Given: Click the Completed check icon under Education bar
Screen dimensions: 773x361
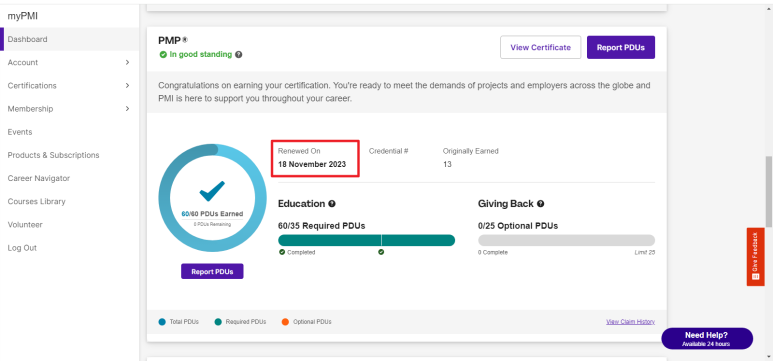Looking at the screenshot, I should pyautogui.click(x=282, y=252).
